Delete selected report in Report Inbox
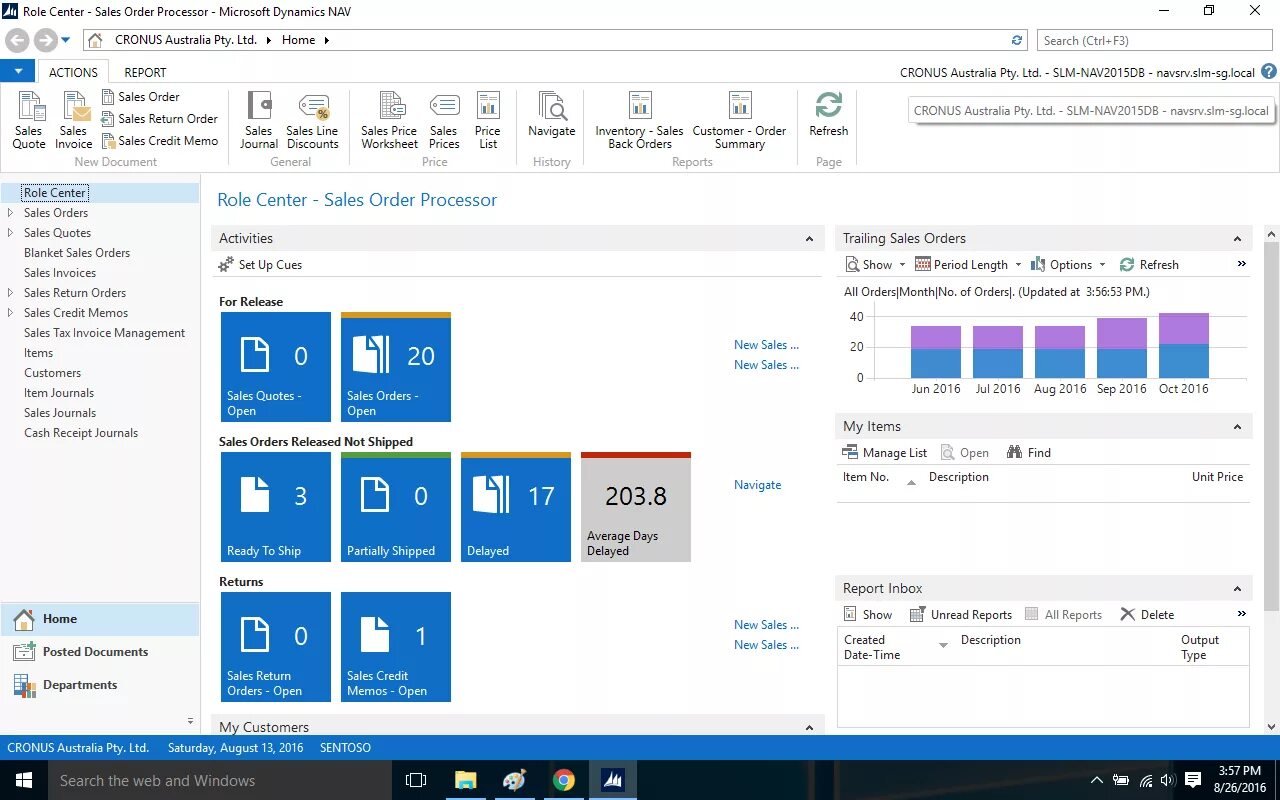Screen dimensions: 1280x800 click(1147, 615)
